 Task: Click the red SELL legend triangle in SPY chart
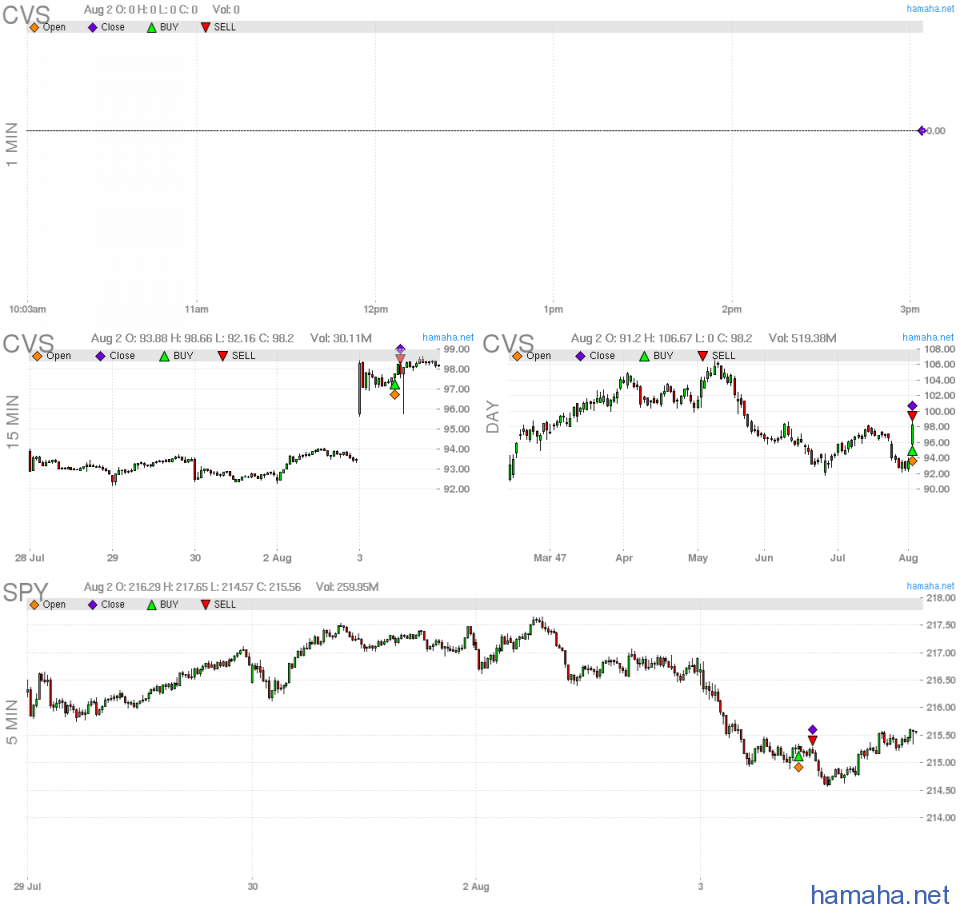(x=206, y=605)
